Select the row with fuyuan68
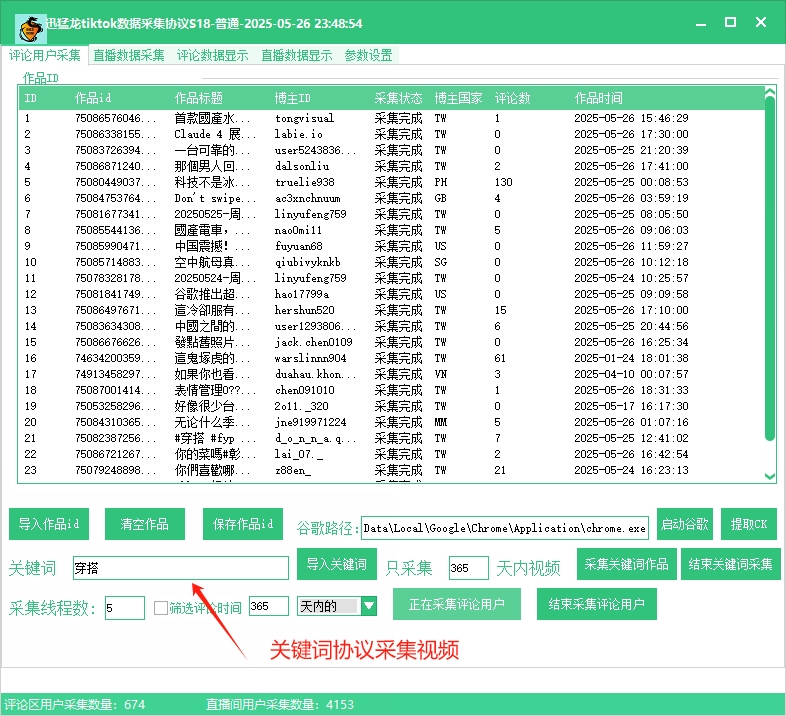The image size is (786, 716). [391, 246]
